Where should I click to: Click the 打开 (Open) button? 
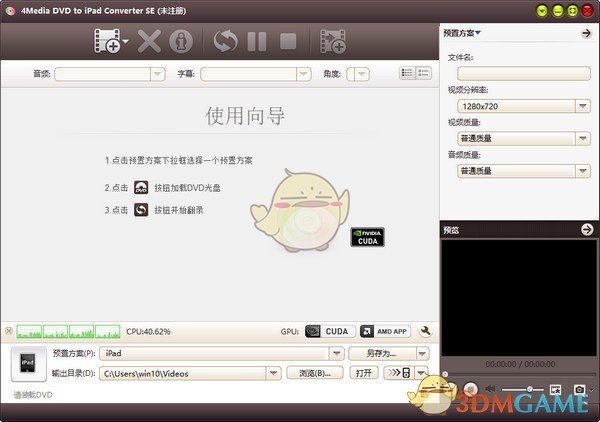[x=364, y=373]
